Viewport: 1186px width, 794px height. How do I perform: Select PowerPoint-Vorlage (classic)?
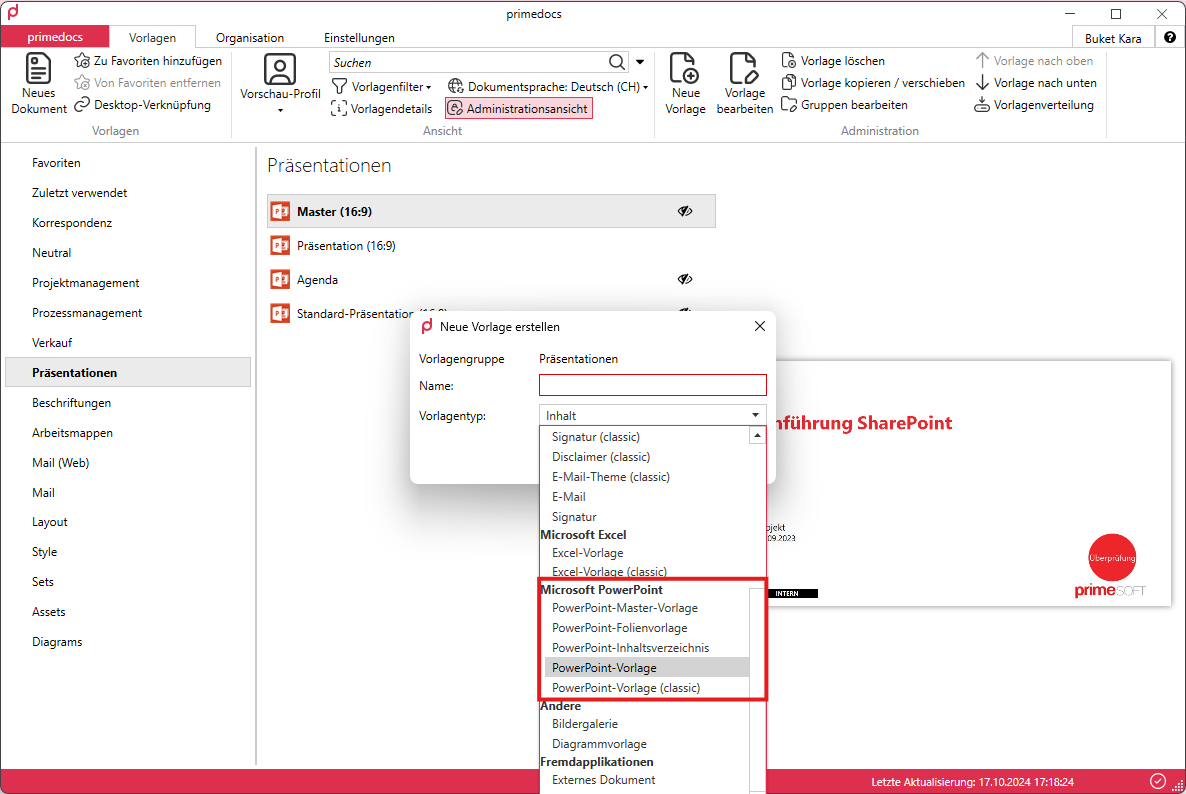tap(626, 687)
